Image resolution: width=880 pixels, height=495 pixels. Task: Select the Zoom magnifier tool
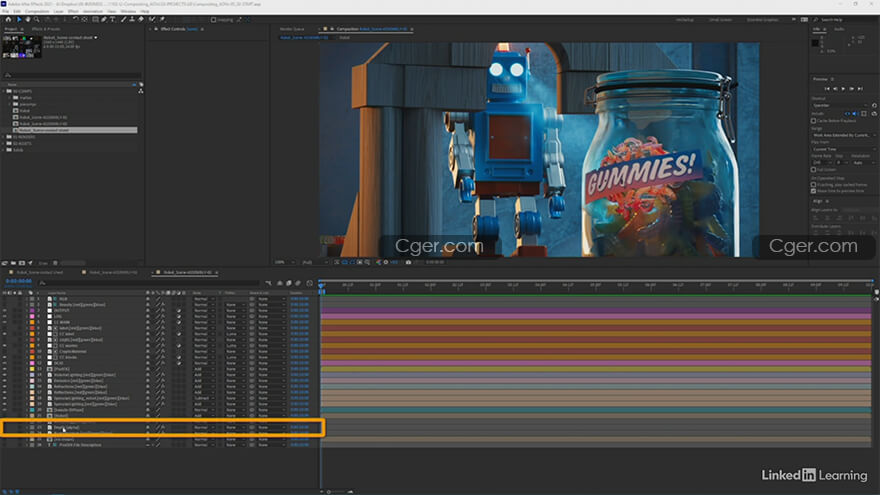36,19
